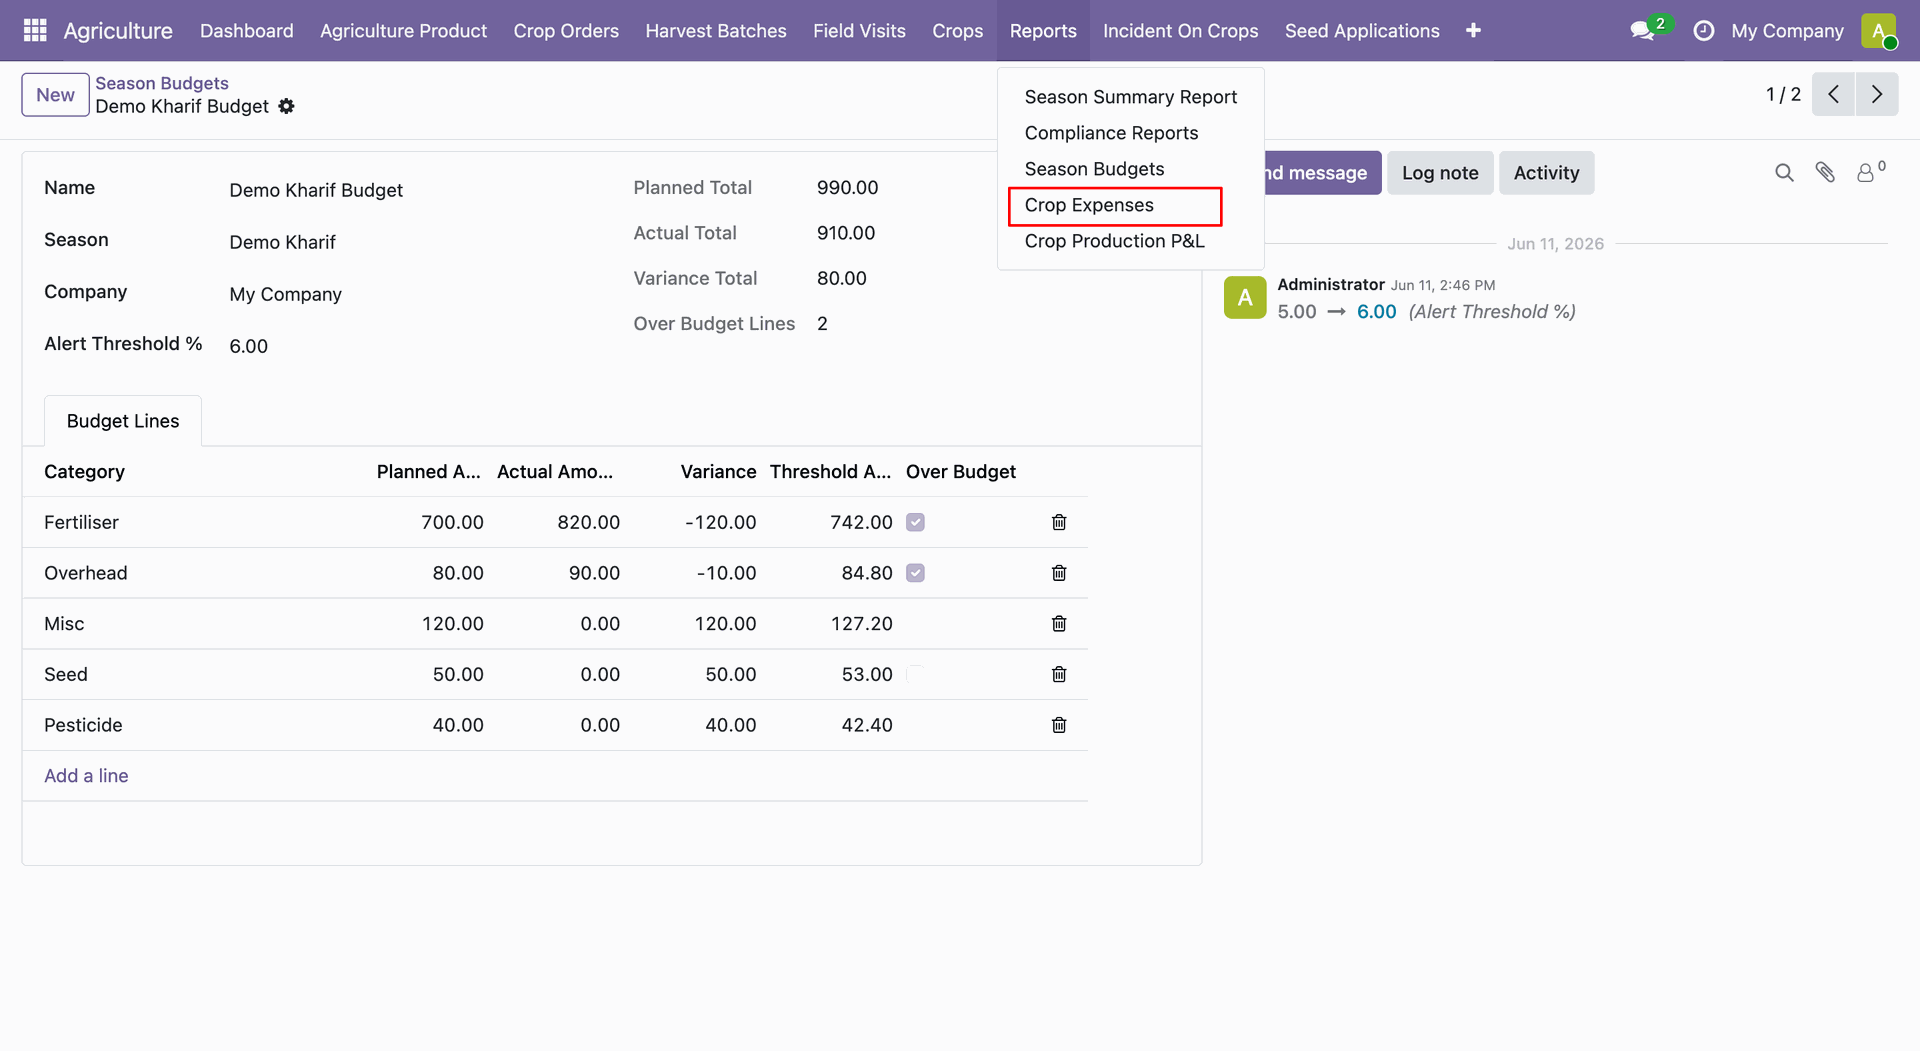Delete the Fertiliser budget line
The height and width of the screenshot is (1051, 1920).
1059,522
